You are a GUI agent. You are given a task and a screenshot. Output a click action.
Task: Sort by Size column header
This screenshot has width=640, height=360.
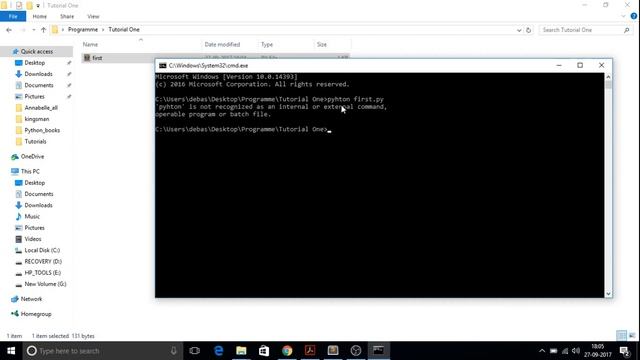(x=322, y=44)
